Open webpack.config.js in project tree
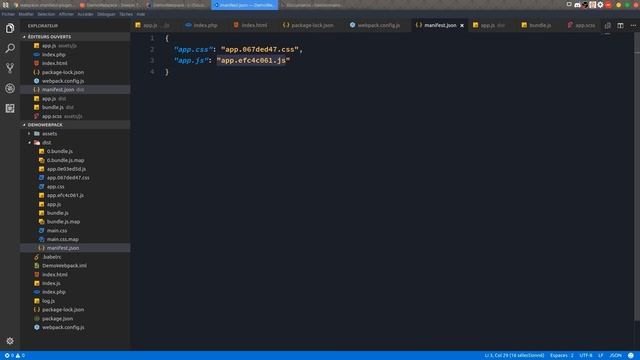 click(63, 327)
